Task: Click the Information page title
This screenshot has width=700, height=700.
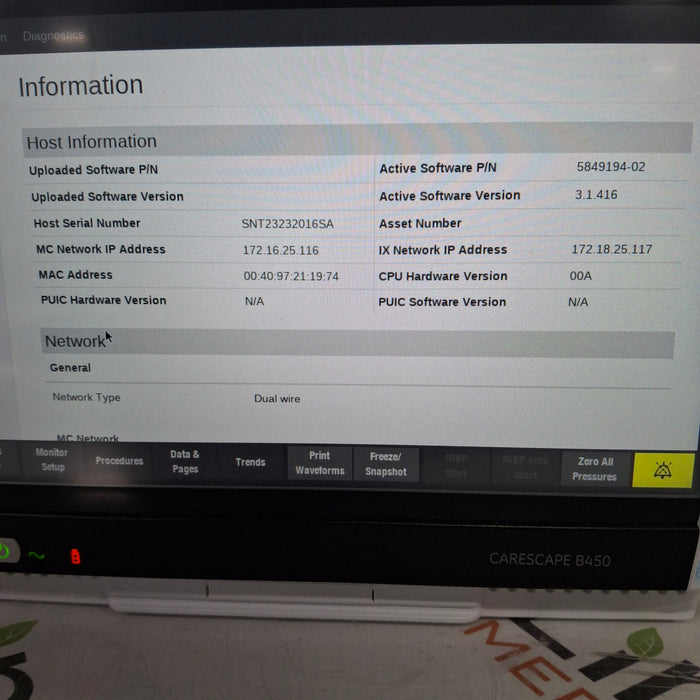Action: 80,86
